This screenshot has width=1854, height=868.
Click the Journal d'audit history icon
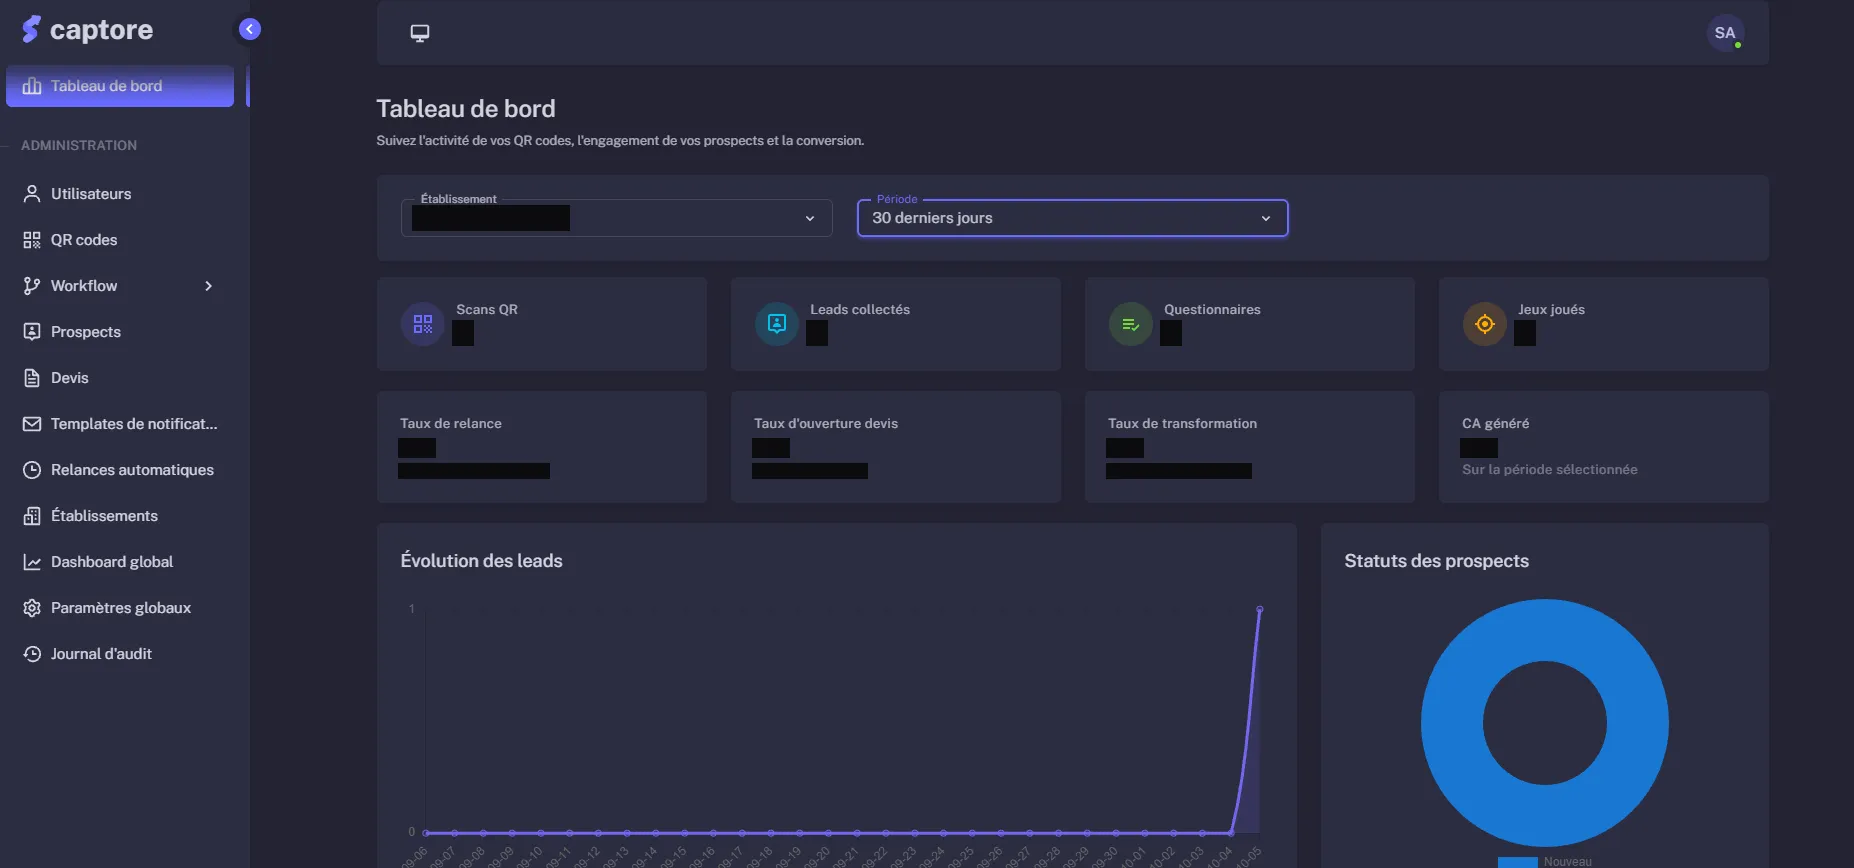point(32,654)
